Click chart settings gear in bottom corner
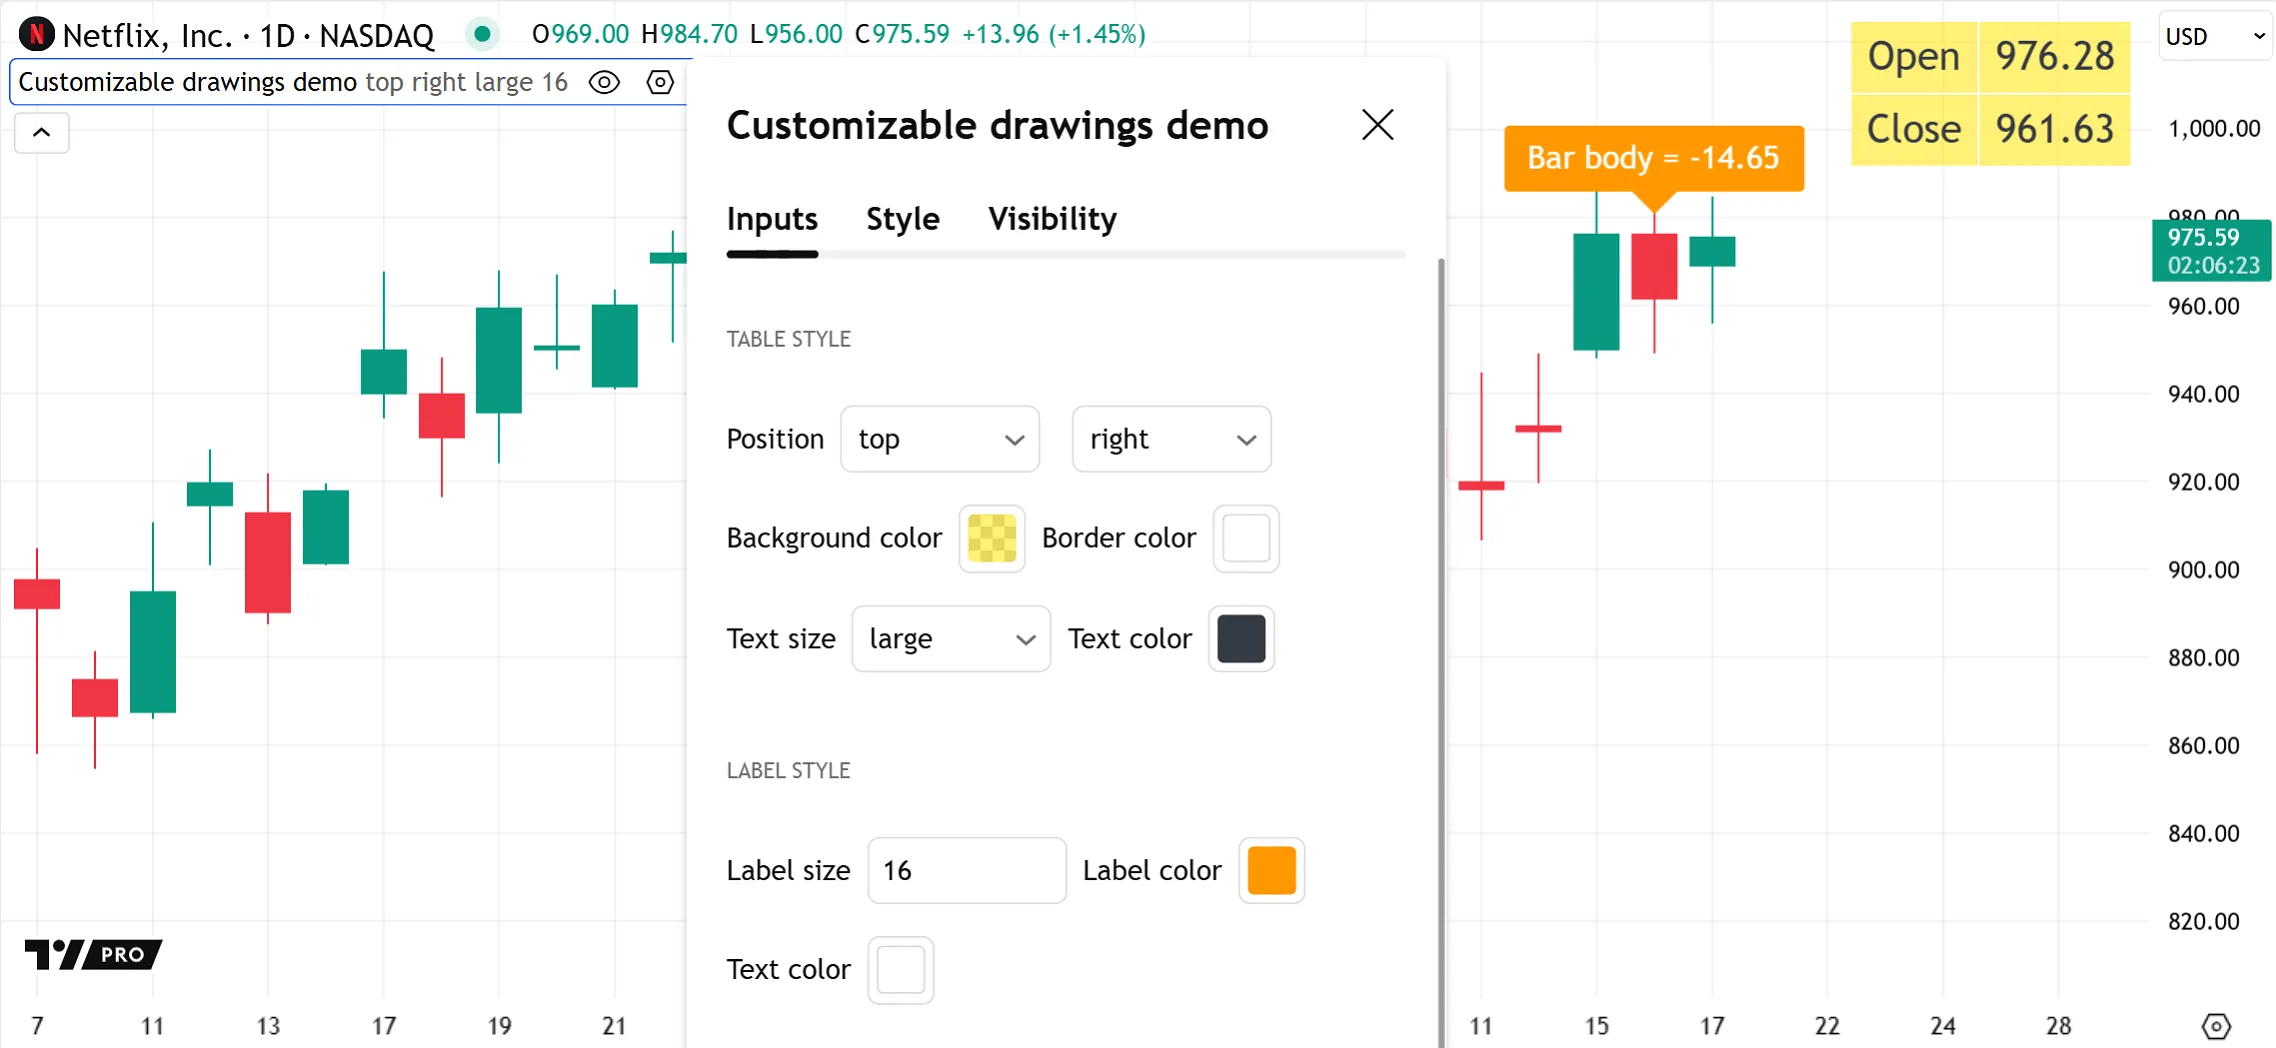 coord(2216,1026)
